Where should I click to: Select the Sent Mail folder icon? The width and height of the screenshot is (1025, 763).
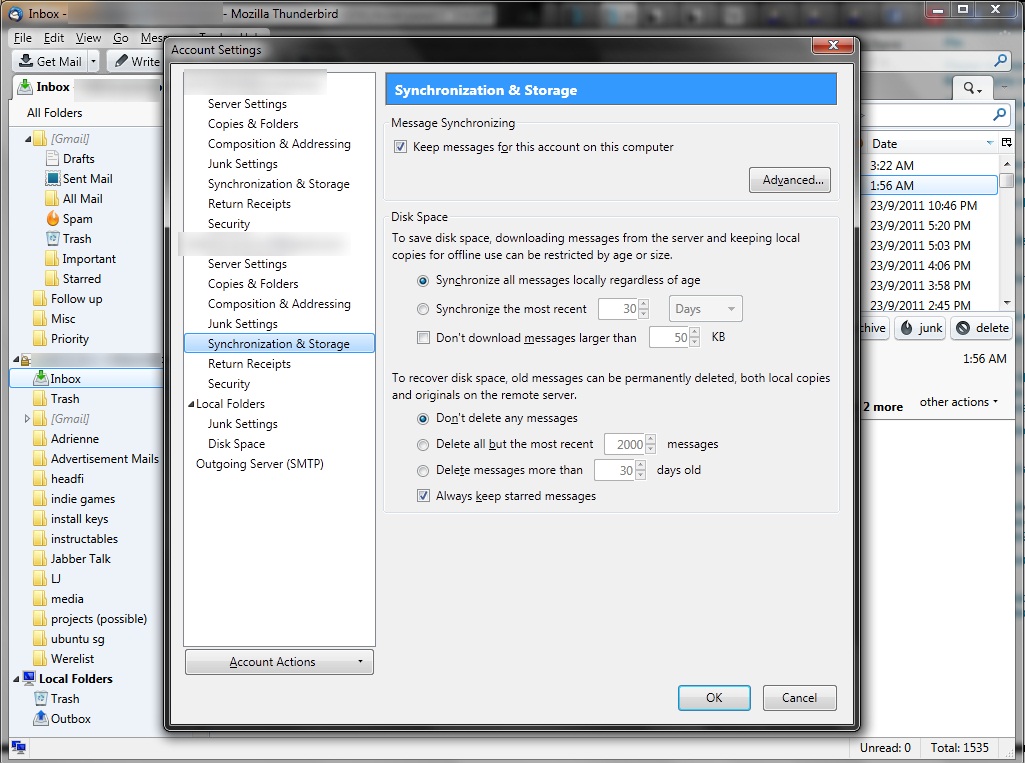(x=53, y=178)
